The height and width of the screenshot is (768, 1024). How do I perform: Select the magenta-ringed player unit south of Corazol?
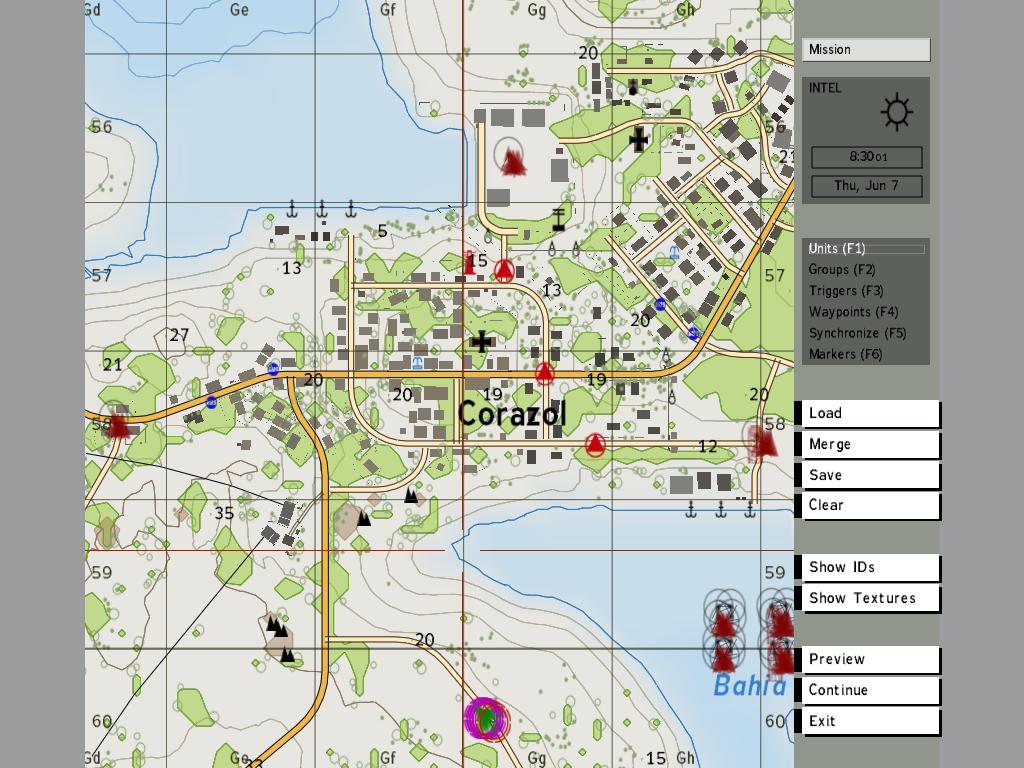[x=487, y=719]
